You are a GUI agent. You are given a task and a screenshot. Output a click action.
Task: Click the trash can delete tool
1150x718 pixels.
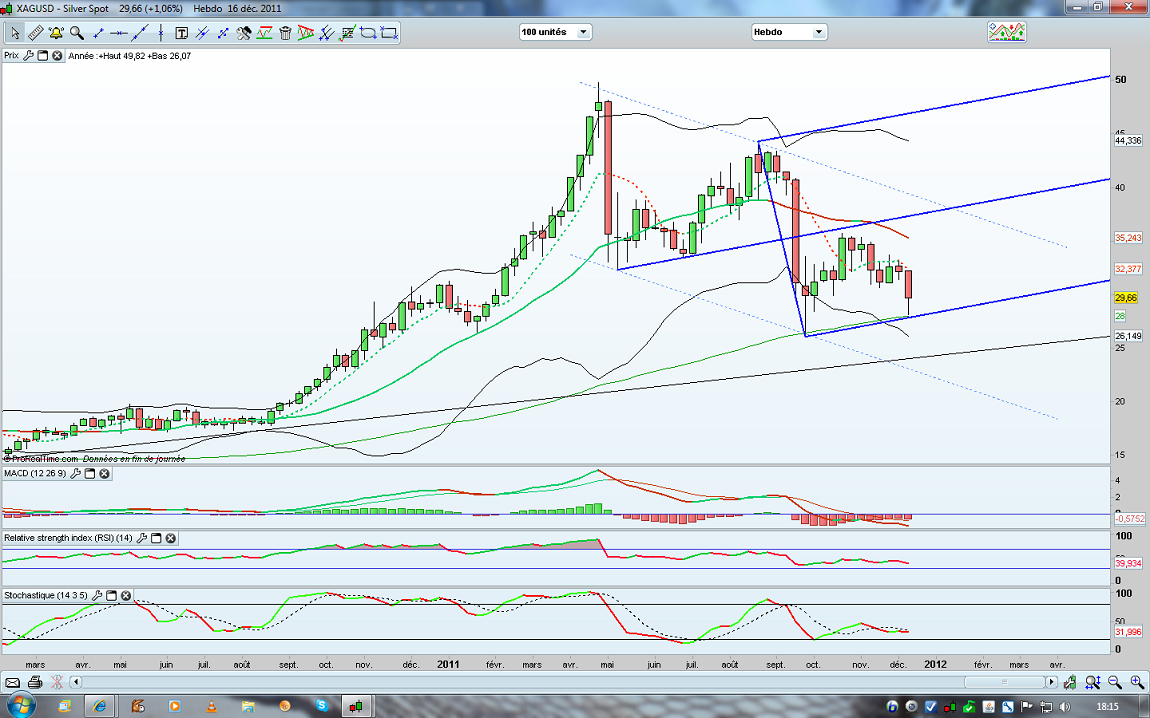coord(285,33)
